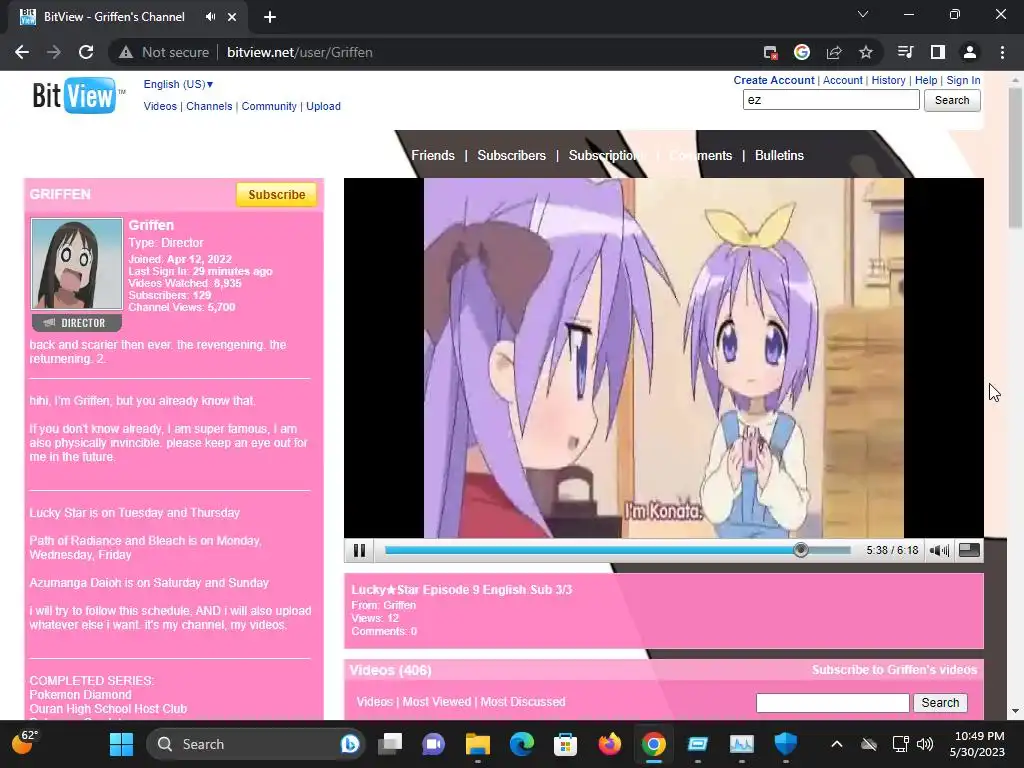Open the Chrome three-dot menu
Screen dimensions: 1024x768
click(1002, 52)
